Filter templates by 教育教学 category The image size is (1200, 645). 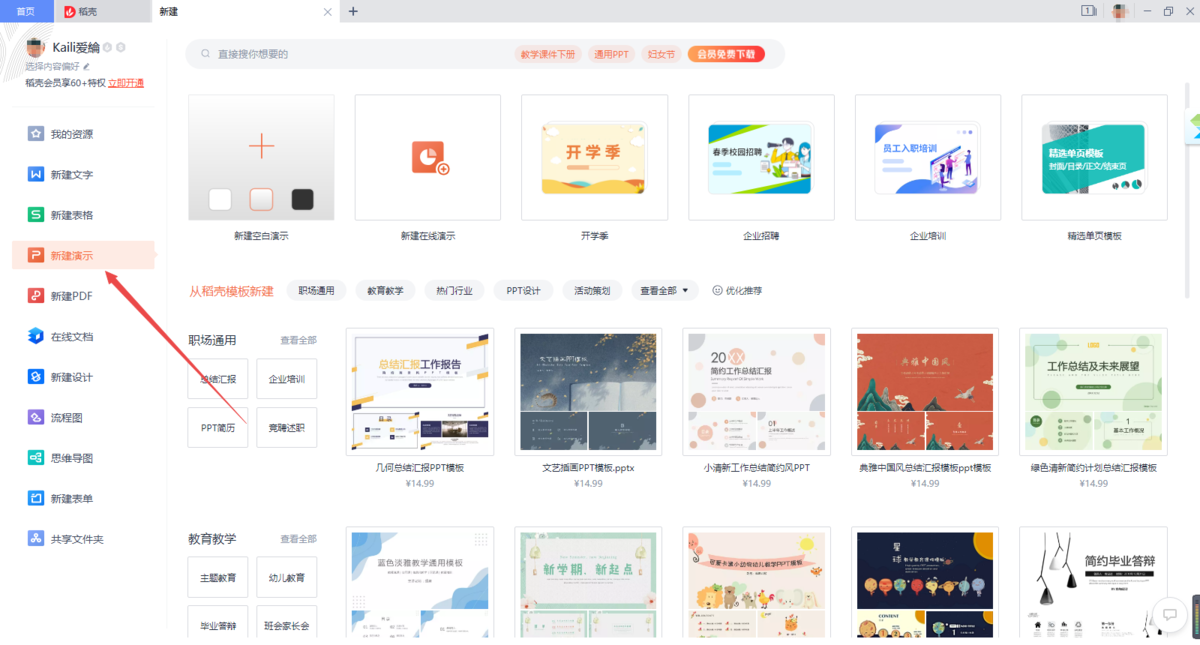coord(385,290)
